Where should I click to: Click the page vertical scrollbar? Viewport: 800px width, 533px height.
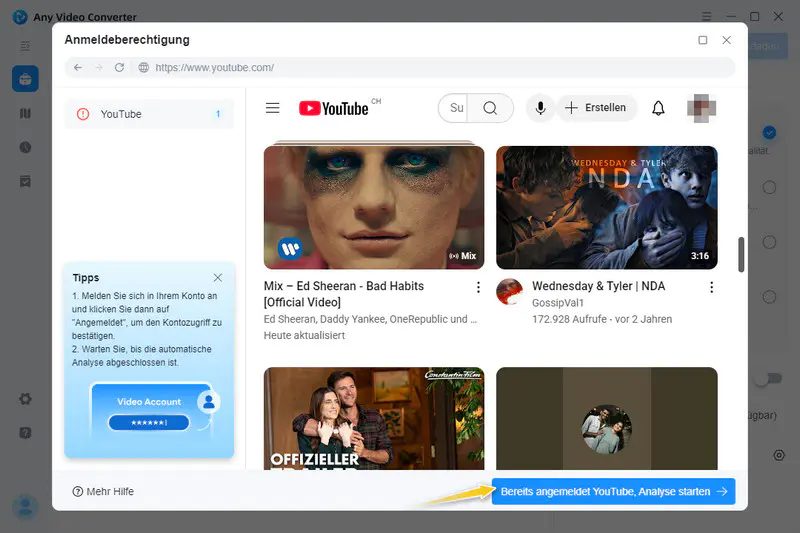[x=741, y=254]
